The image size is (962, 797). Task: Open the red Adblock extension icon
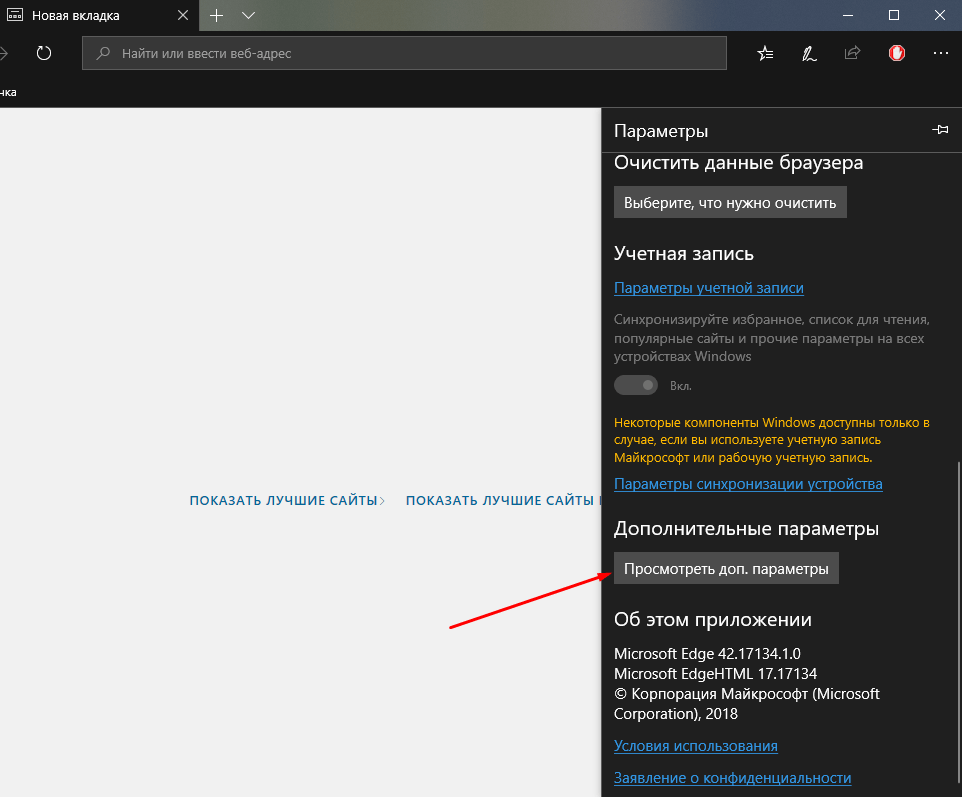pyautogui.click(x=897, y=53)
